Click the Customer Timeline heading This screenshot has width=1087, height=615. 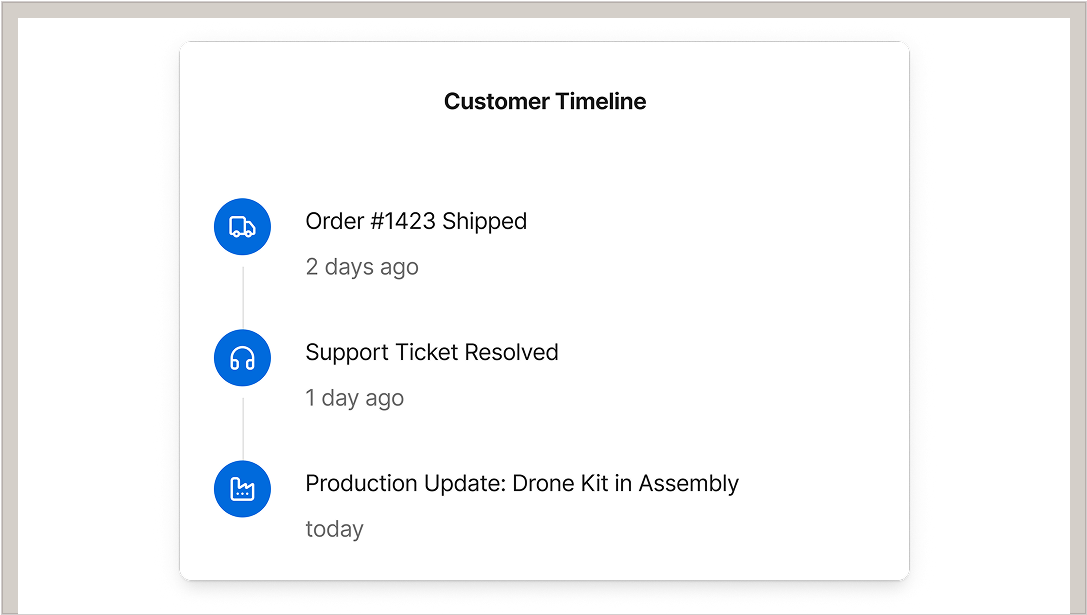tap(545, 101)
